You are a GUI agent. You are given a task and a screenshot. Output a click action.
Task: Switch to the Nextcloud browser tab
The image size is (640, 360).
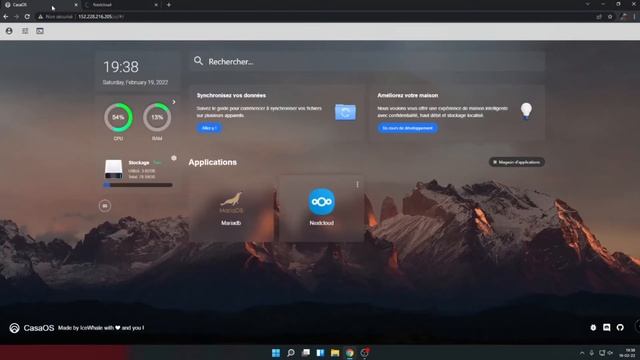pos(122,5)
